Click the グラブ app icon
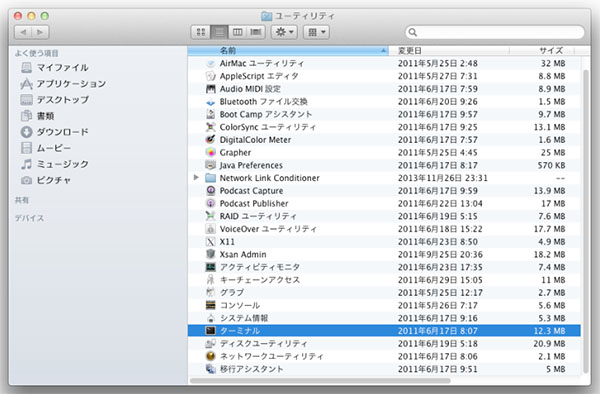600x394 pixels. pyautogui.click(x=210, y=293)
